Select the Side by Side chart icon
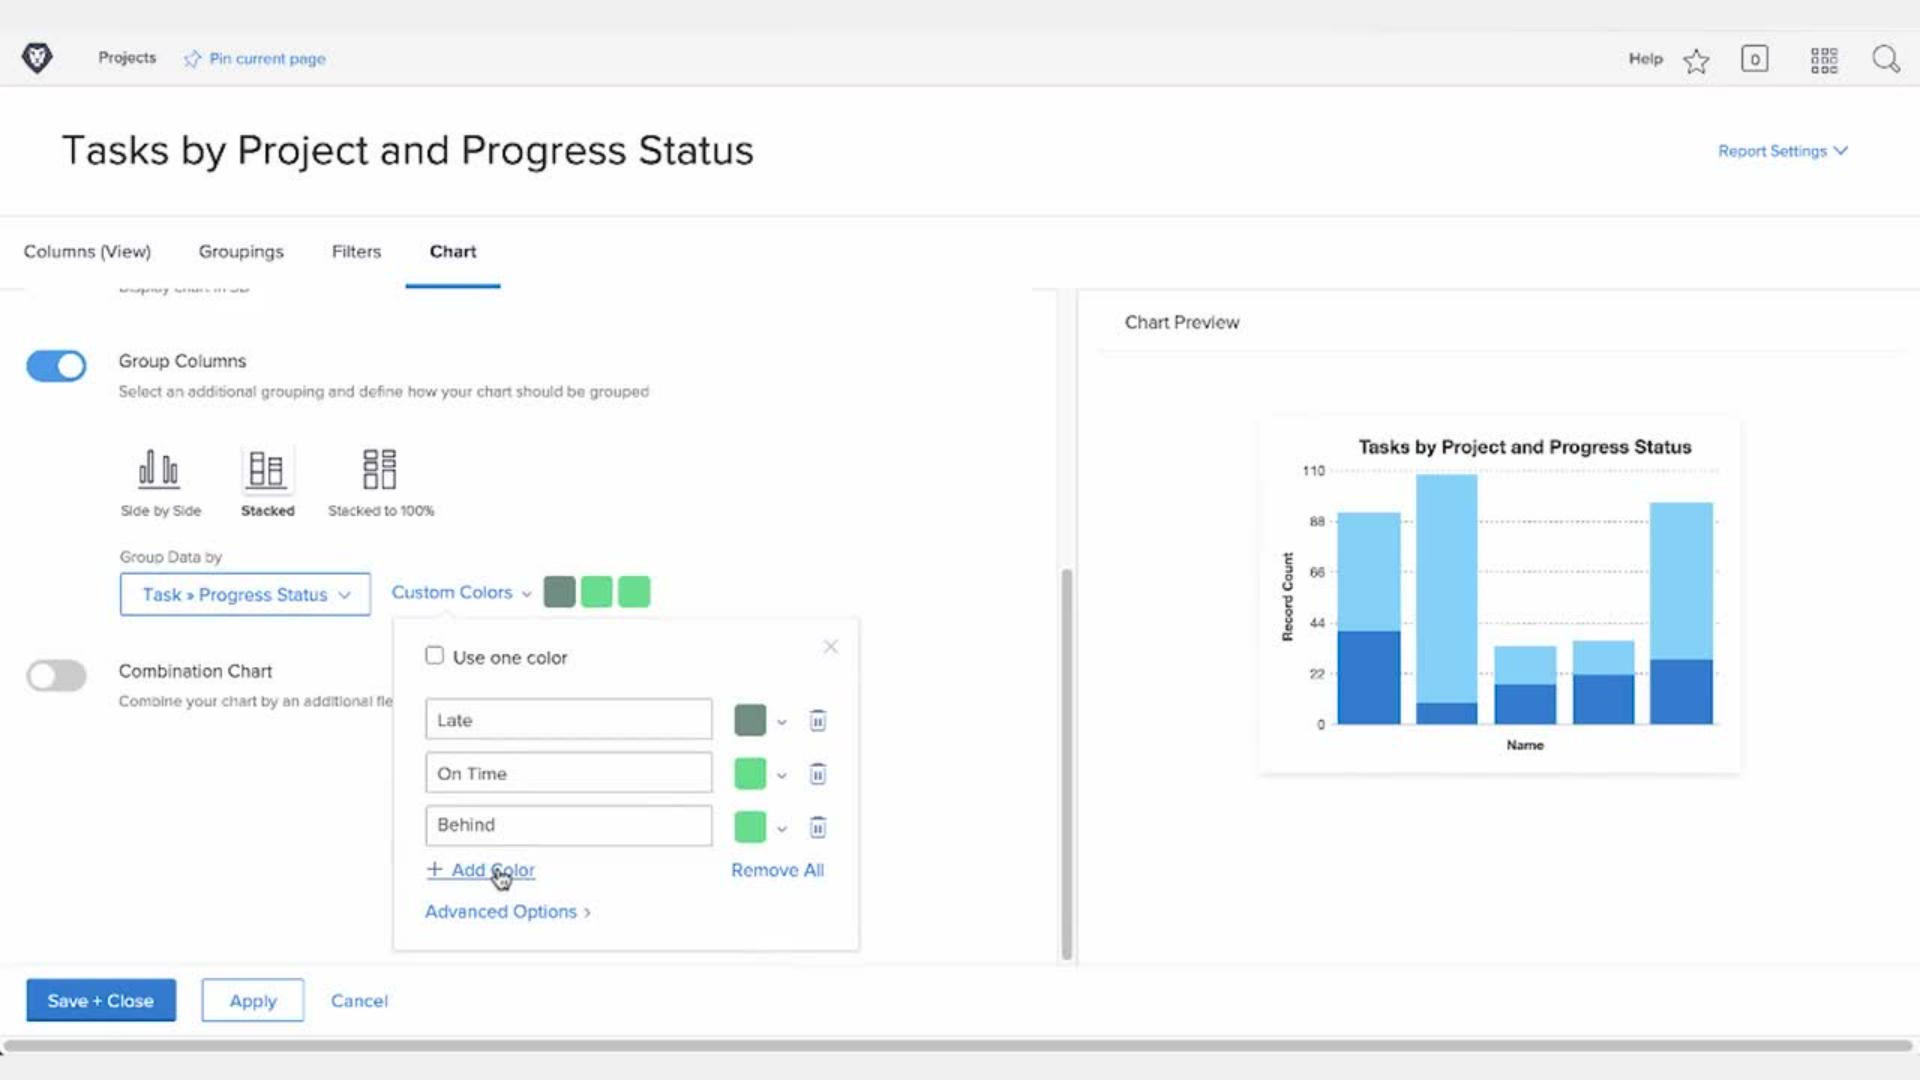This screenshot has height=1080, width=1920. pyautogui.click(x=159, y=469)
